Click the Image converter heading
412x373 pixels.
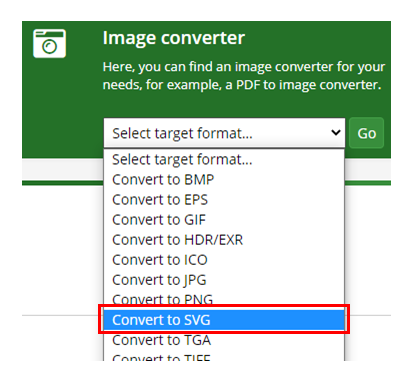(174, 38)
